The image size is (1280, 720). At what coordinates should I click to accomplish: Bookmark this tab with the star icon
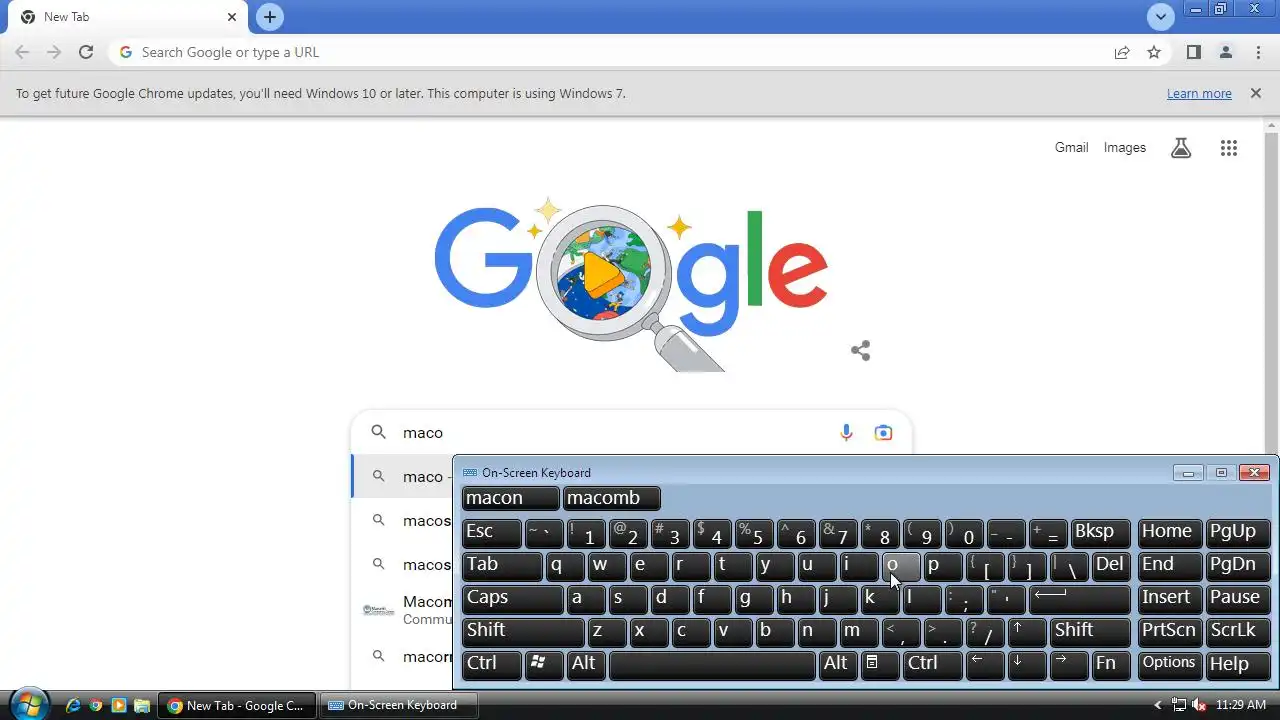click(x=1154, y=52)
